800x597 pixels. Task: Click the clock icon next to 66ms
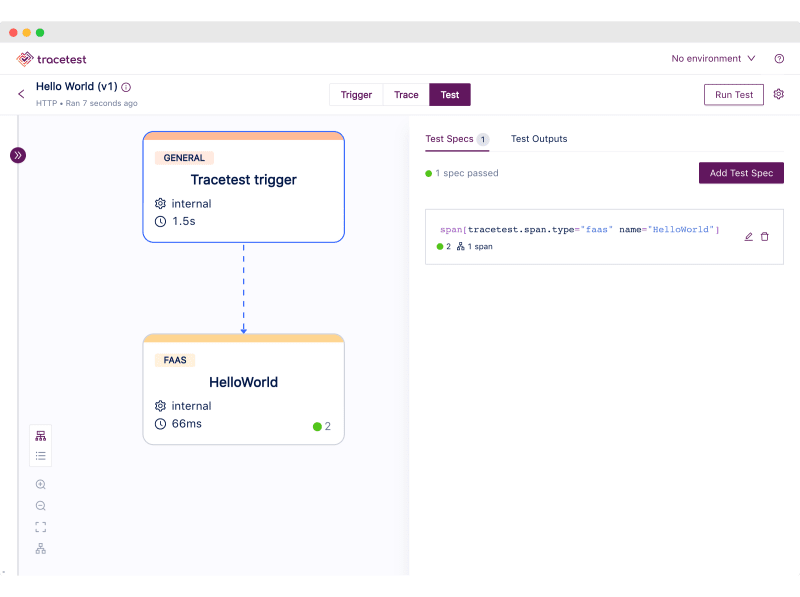pyautogui.click(x=160, y=424)
